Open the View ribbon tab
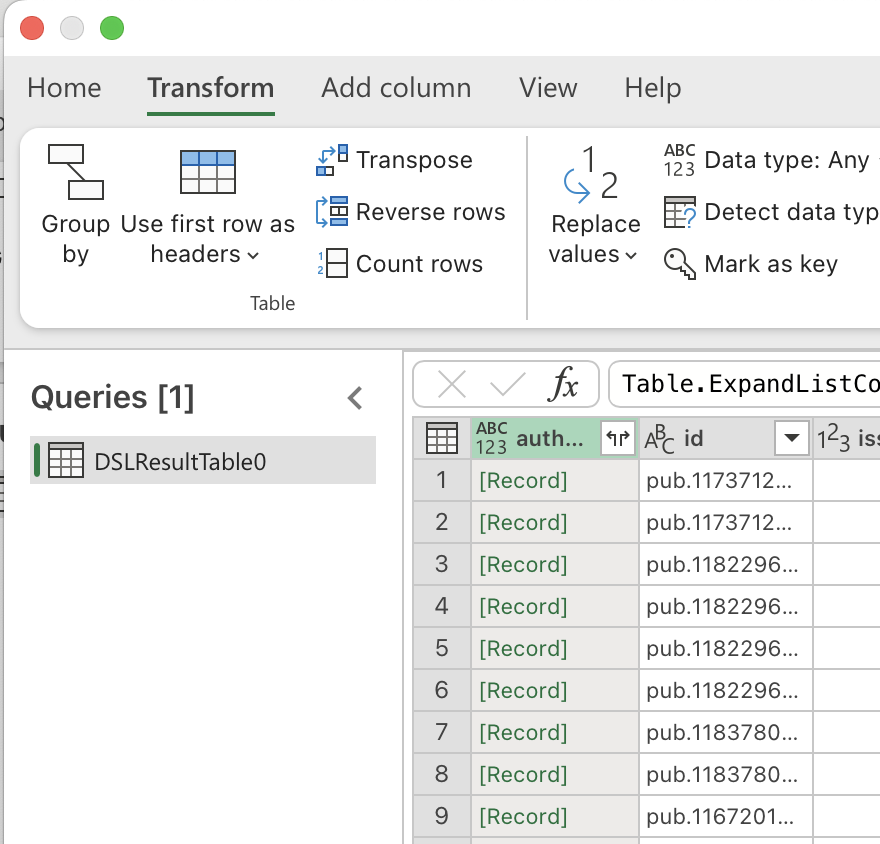This screenshot has width=880, height=844. pyautogui.click(x=548, y=88)
